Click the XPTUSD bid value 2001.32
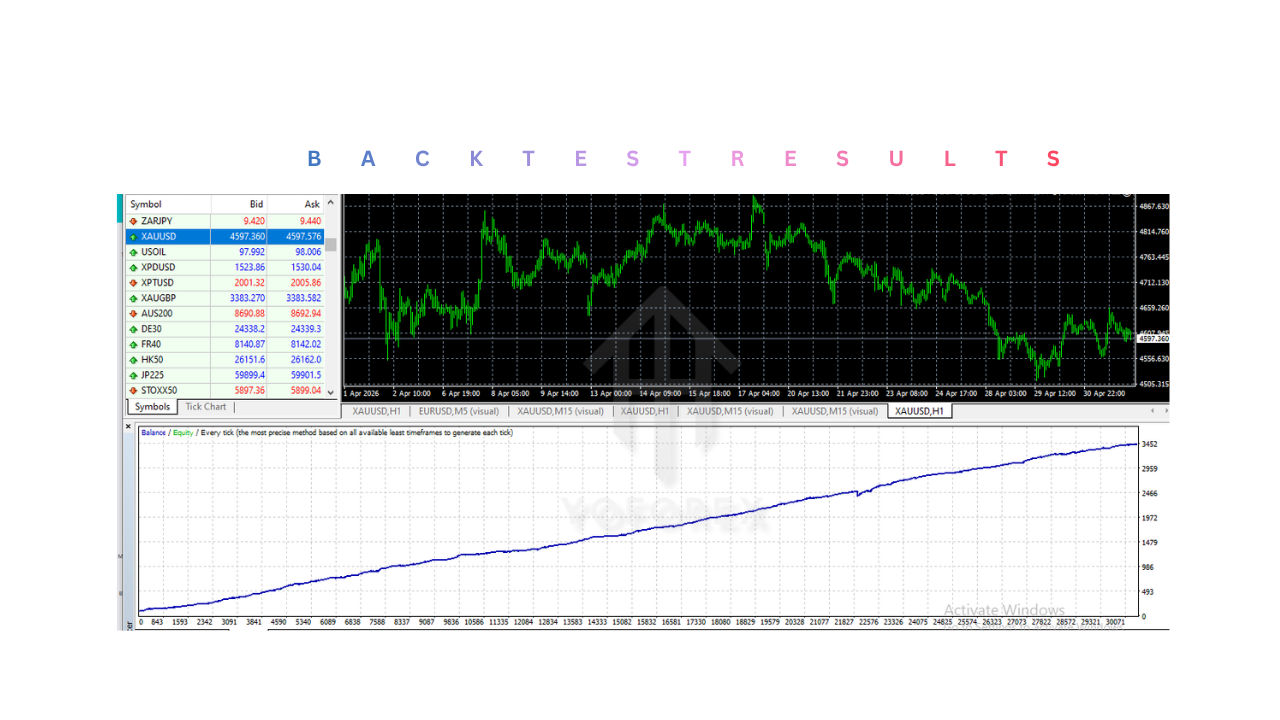The height and width of the screenshot is (720, 1280). click(x=250, y=283)
